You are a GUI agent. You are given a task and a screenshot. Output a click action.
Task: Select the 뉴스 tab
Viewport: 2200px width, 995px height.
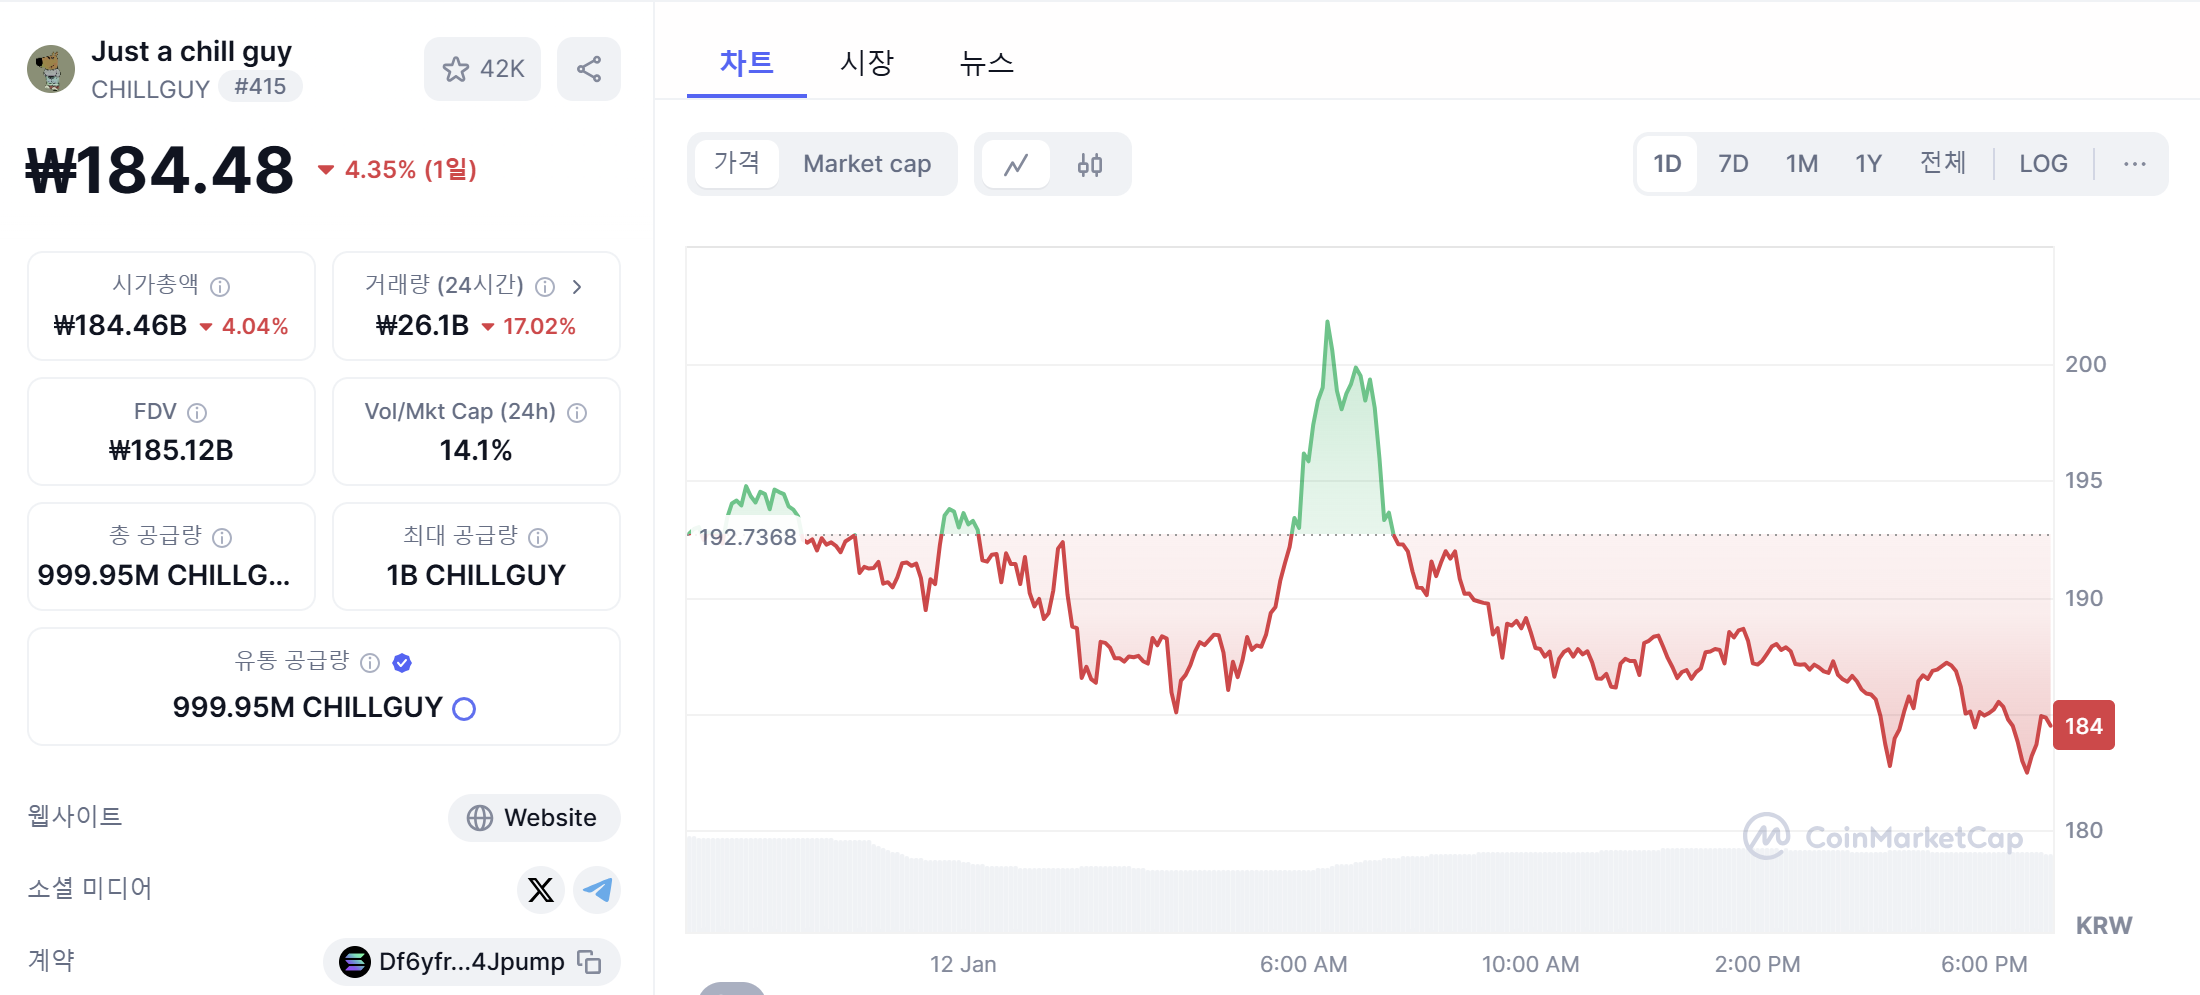[x=987, y=63]
